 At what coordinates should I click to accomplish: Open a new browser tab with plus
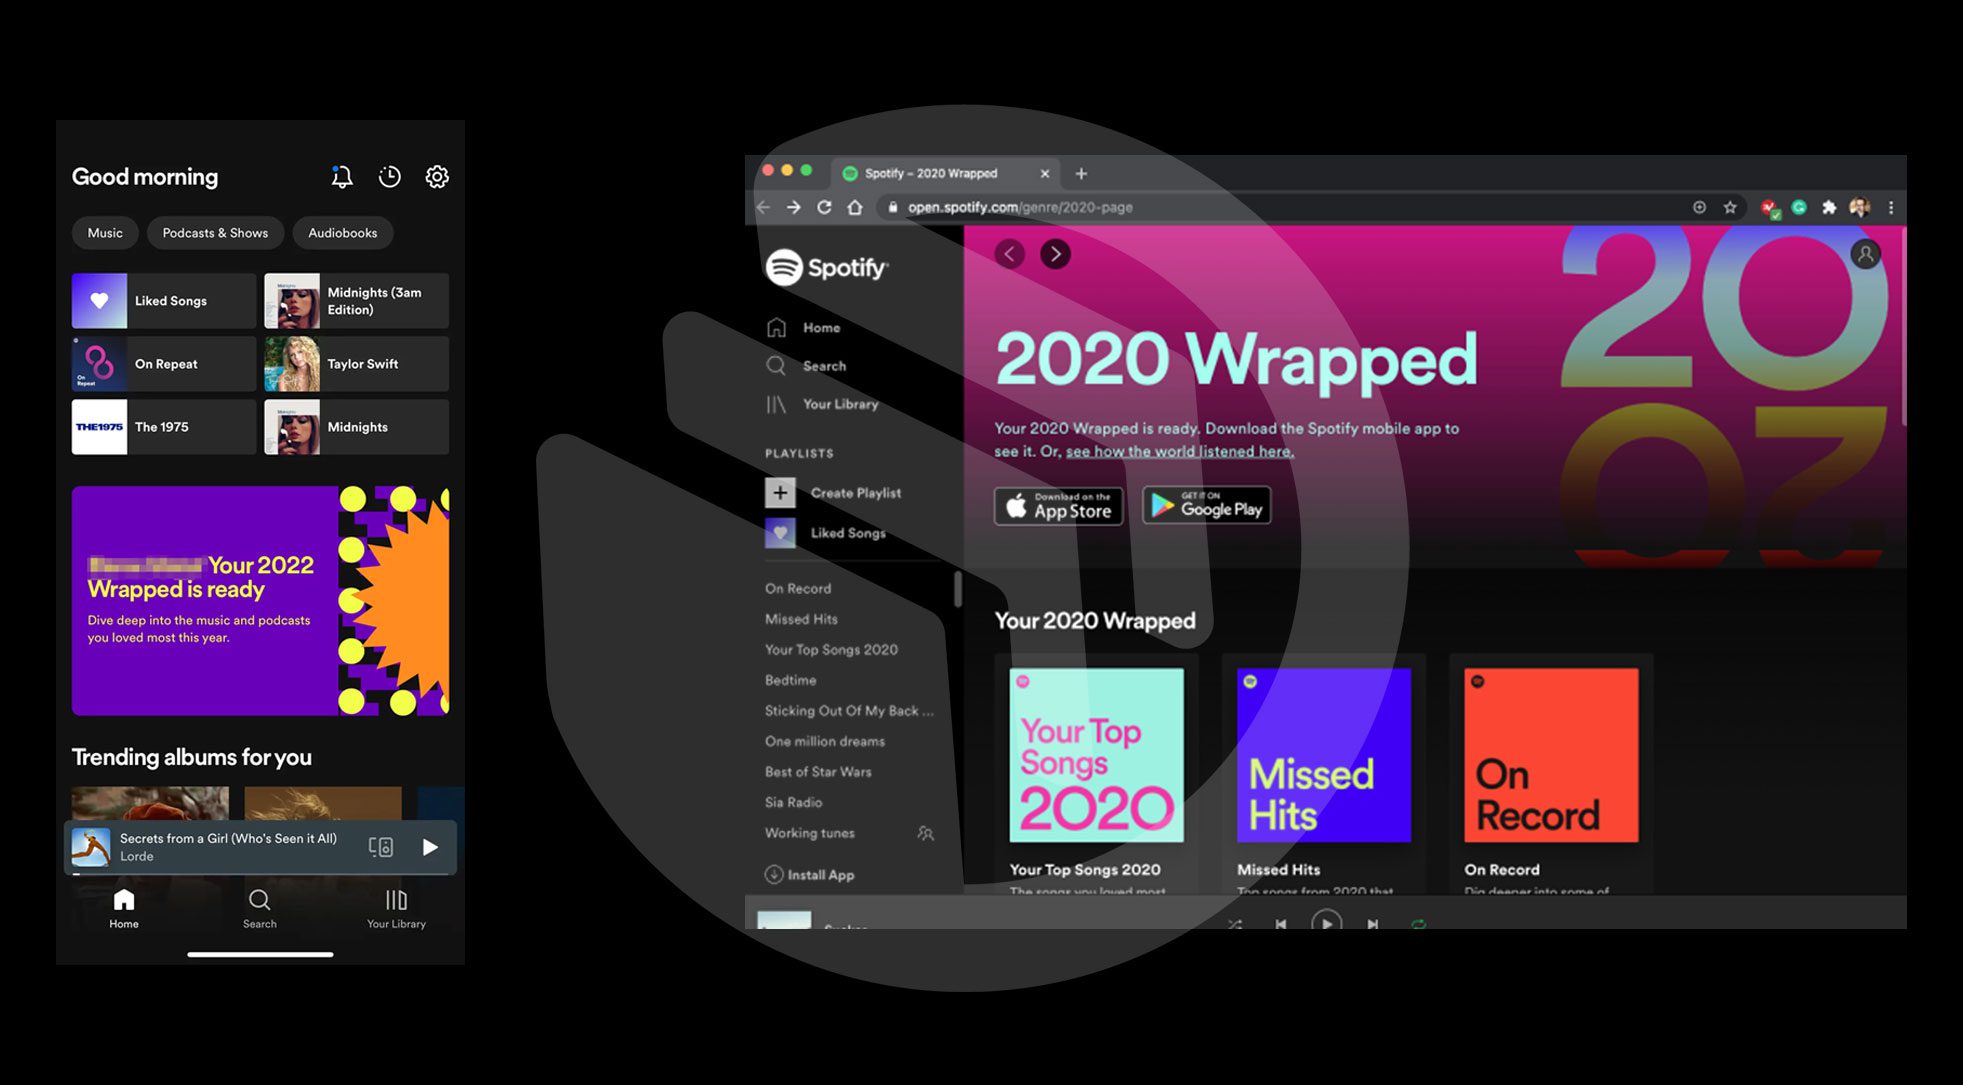(1081, 173)
